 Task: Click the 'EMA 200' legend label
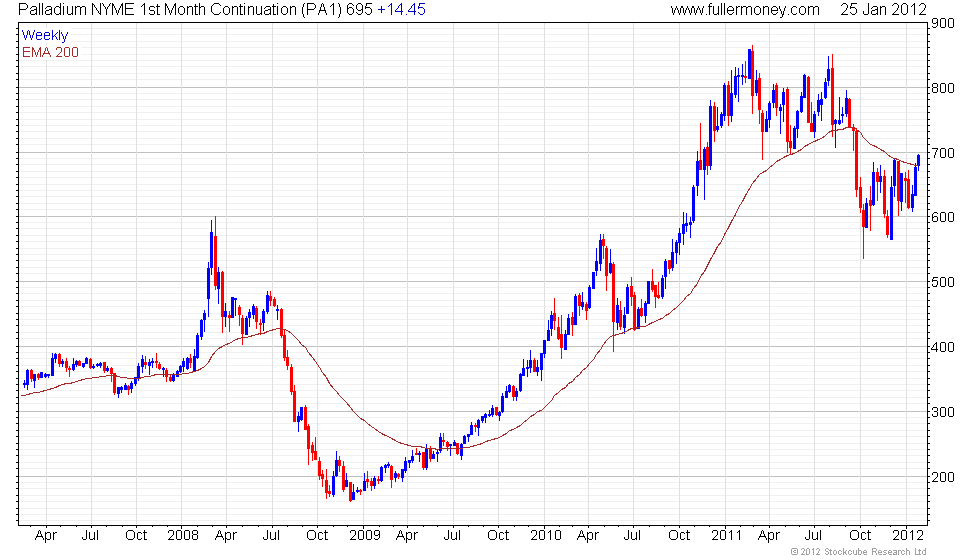[51, 52]
